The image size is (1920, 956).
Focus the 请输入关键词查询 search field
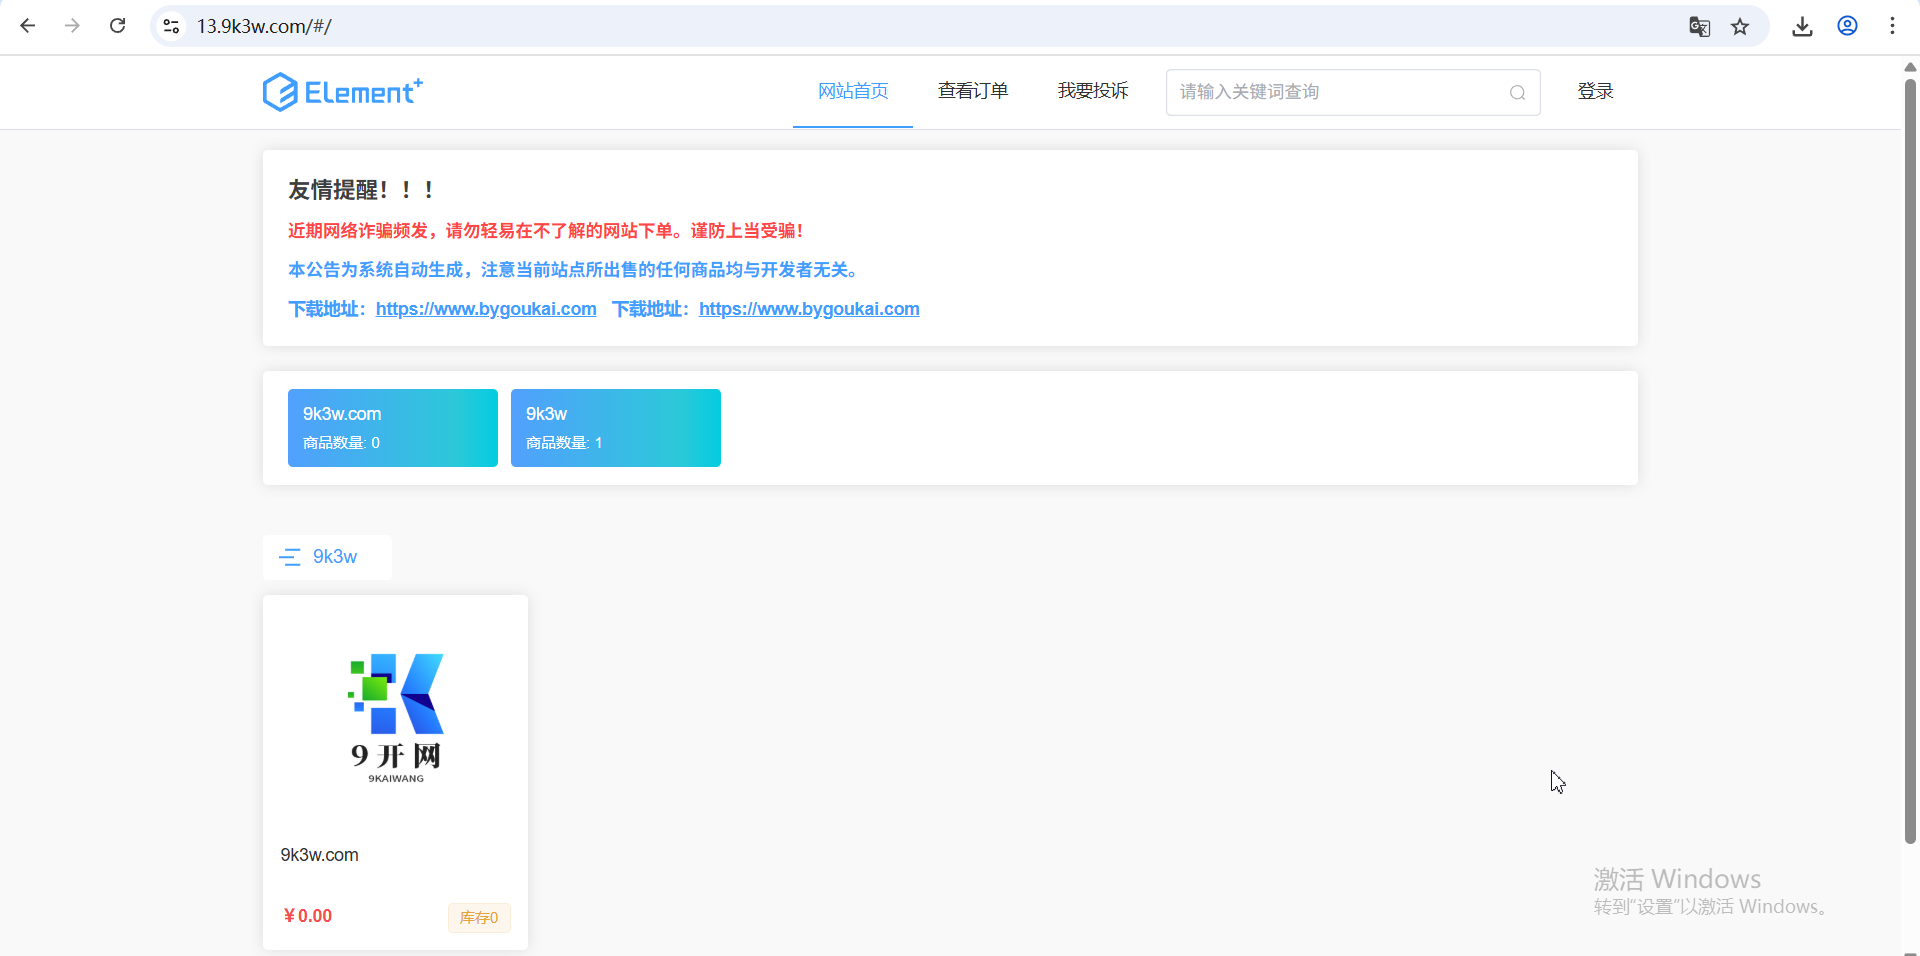click(1353, 92)
